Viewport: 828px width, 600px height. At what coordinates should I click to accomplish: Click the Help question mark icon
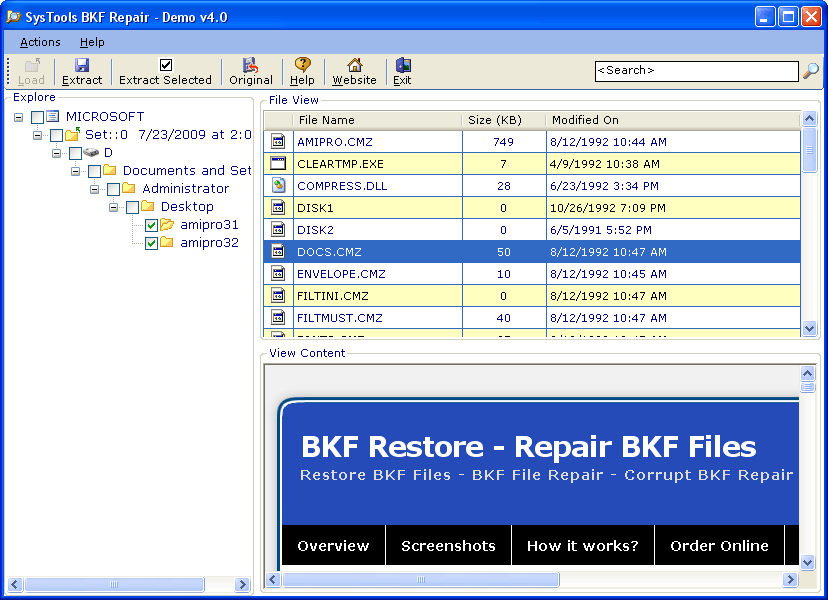(x=302, y=65)
